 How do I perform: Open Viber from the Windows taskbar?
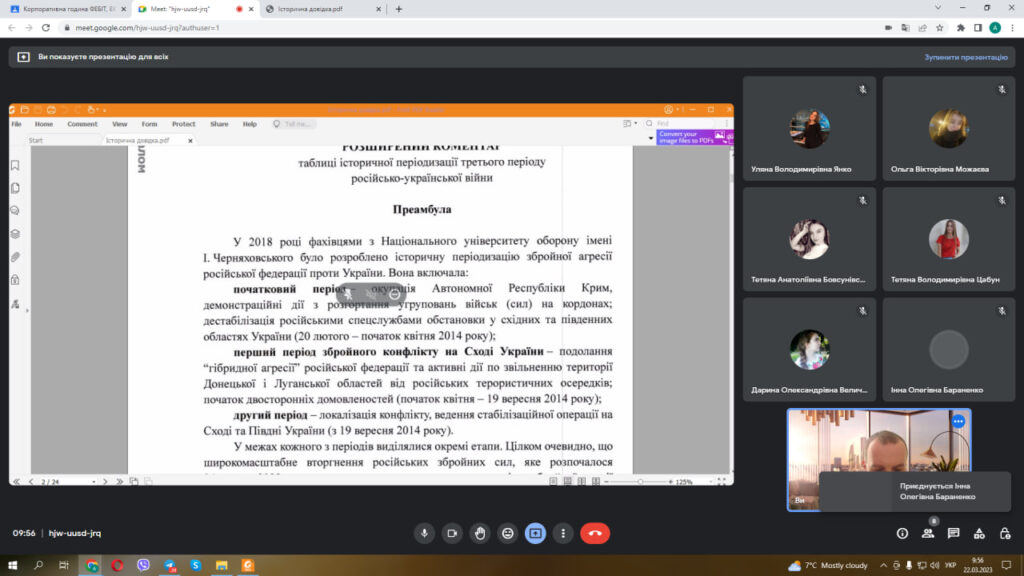(143, 565)
